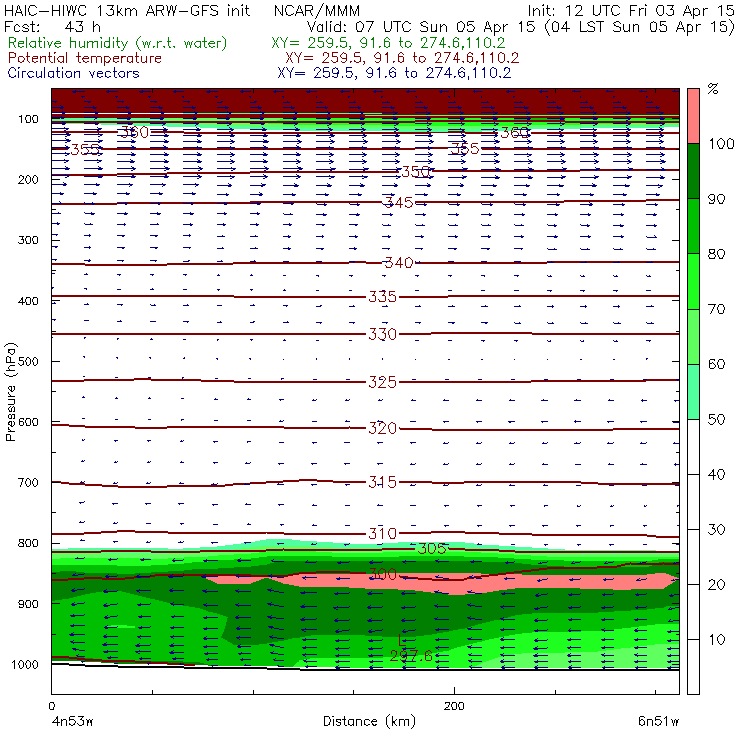740x740 pixels.
Task: Click the 60–70% light green colorbar segment
Action: (x=693, y=336)
